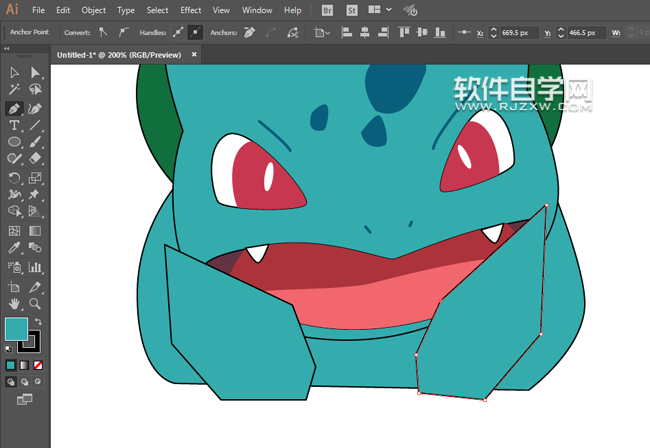Close the Untitled-1 document tab

[x=194, y=54]
